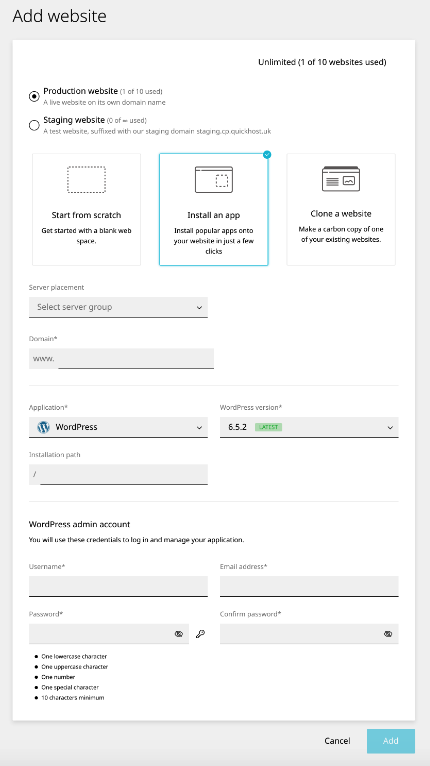Click the Install an app window icon
The width and height of the screenshot is (430, 766).
214,180
